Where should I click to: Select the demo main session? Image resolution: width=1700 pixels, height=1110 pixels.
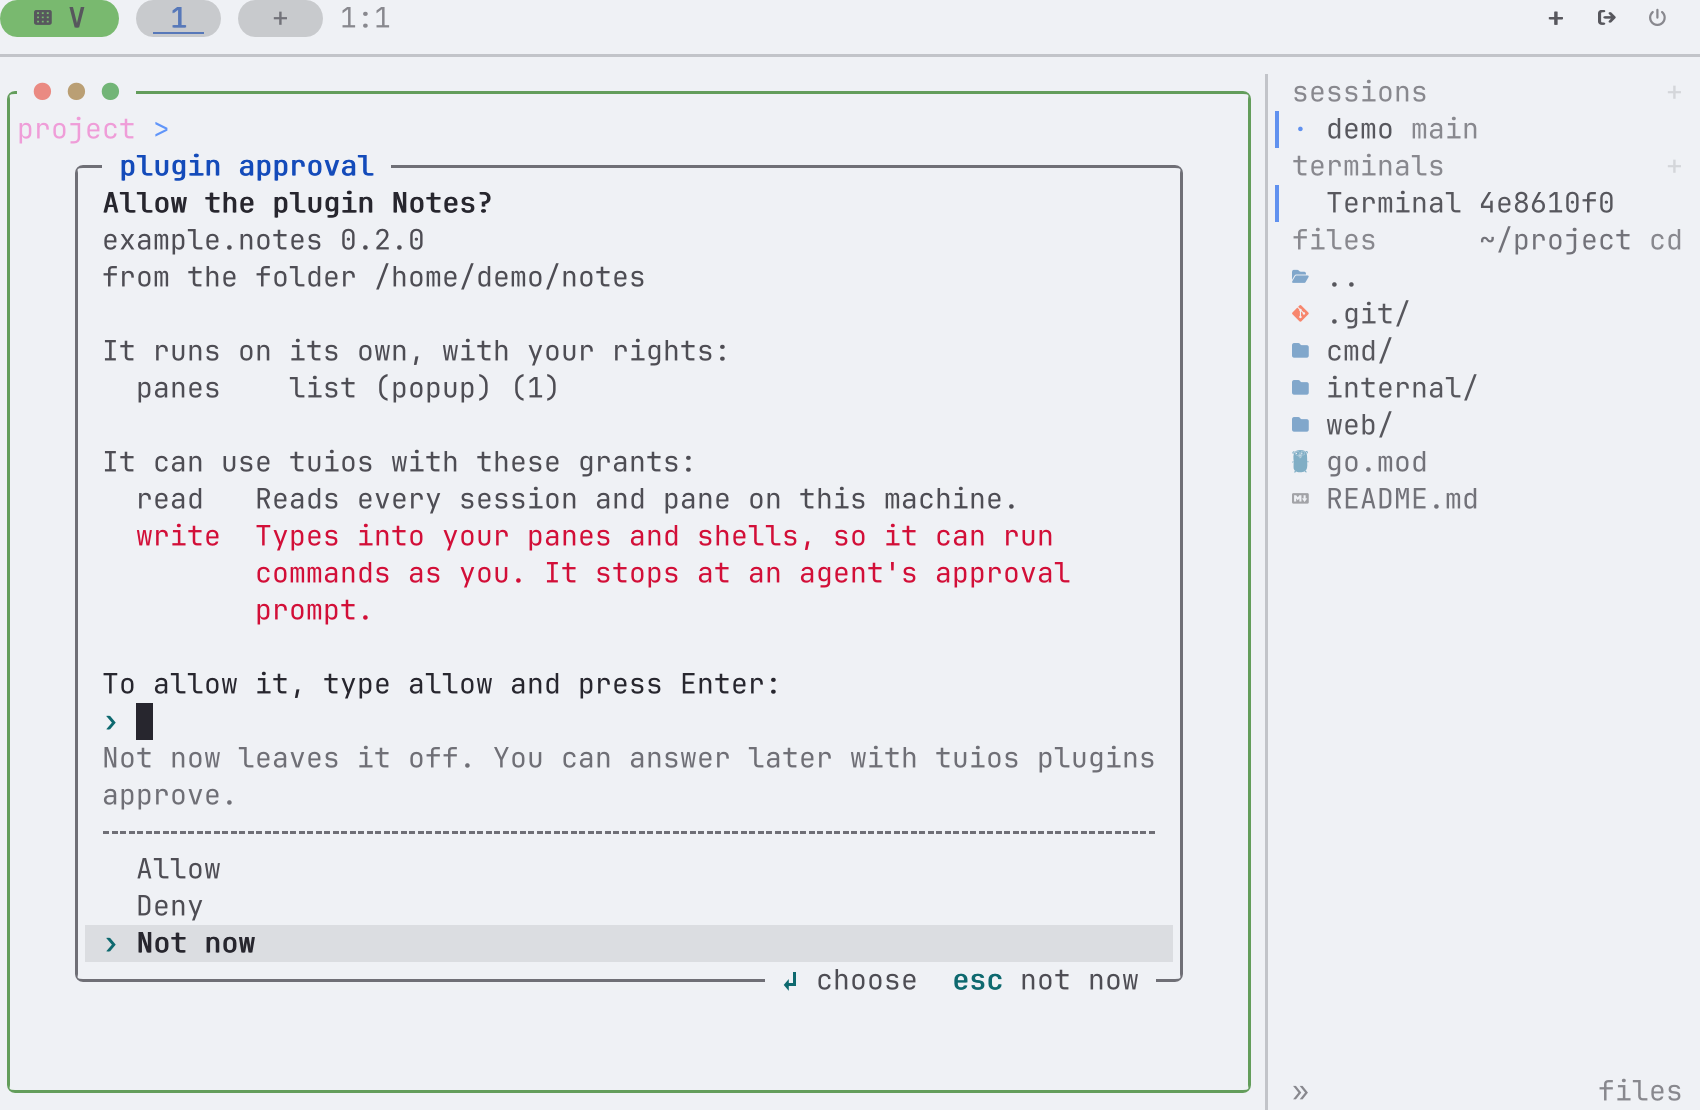click(1480, 129)
